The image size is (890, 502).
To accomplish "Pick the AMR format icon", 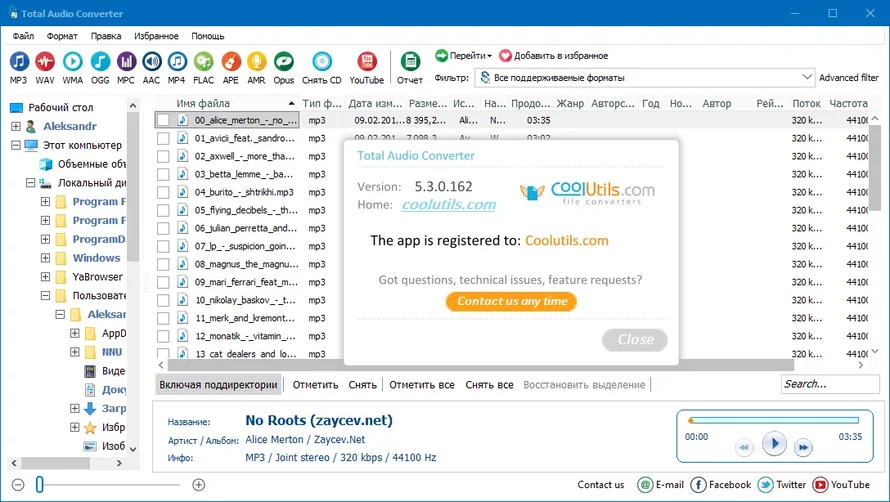I will (x=256, y=61).
